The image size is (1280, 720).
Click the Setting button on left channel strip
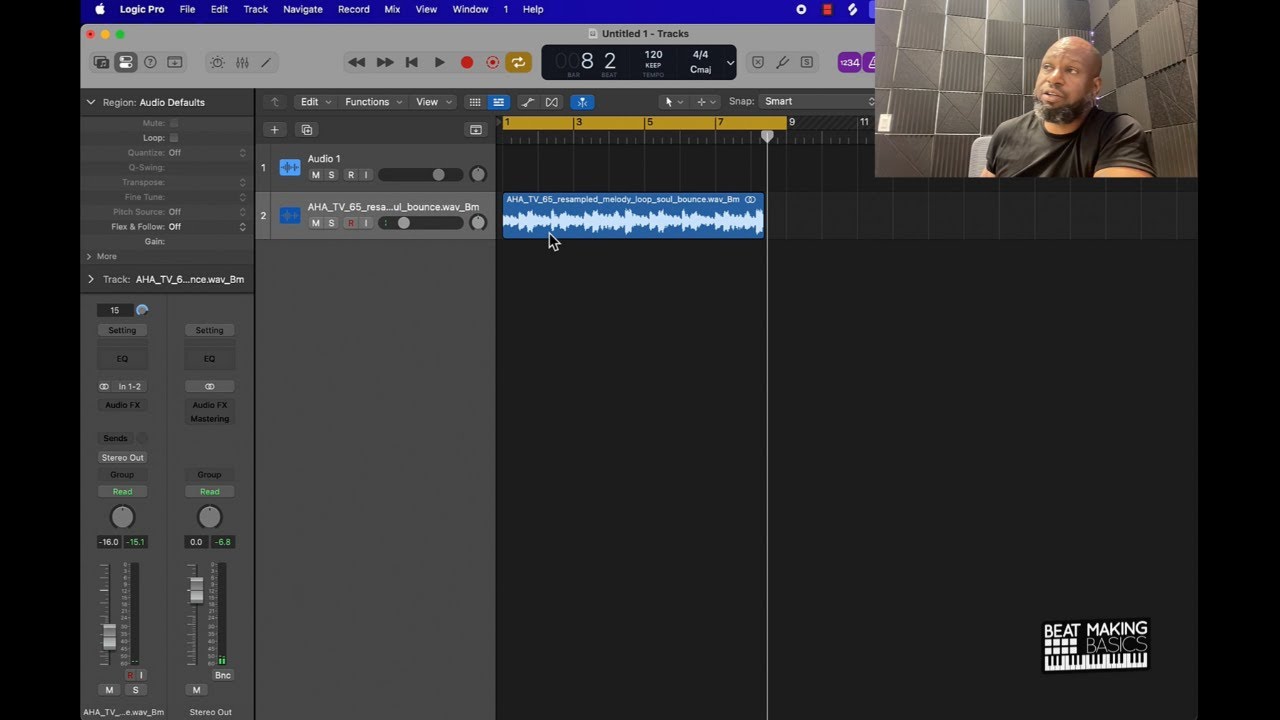(122, 330)
